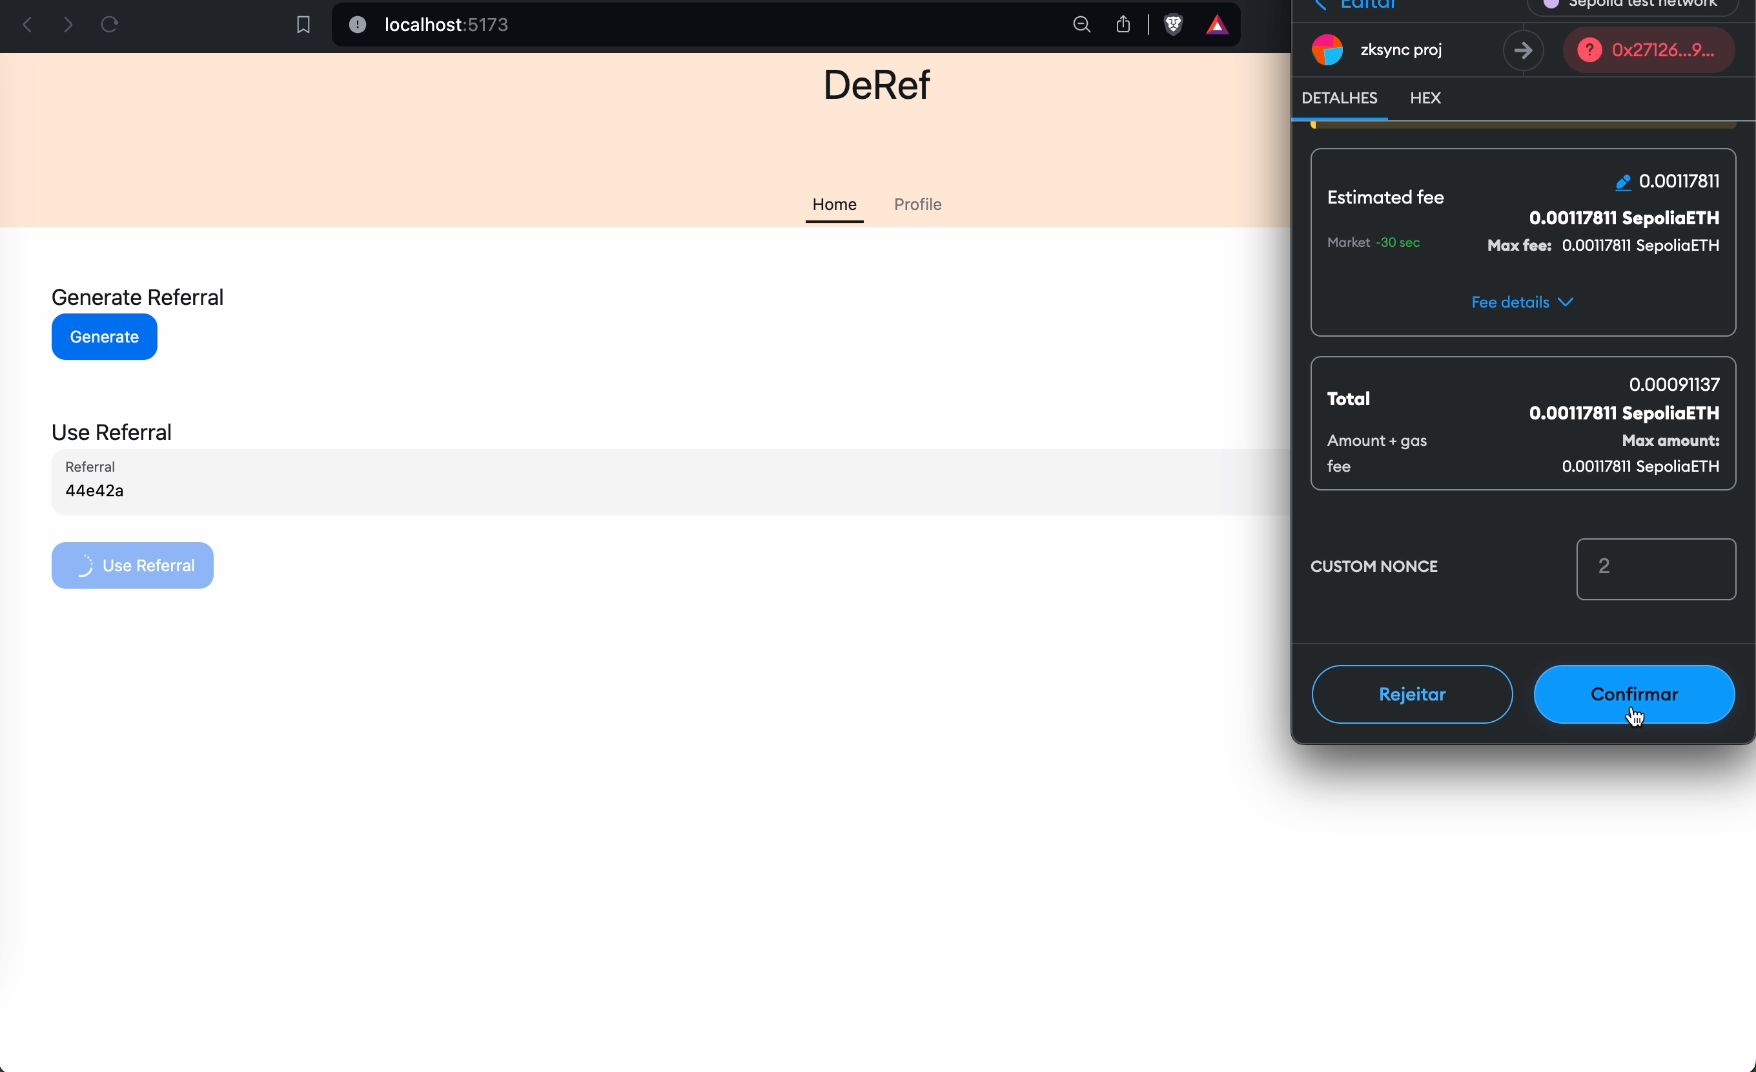Click Generate referral button
This screenshot has height=1072, width=1756.
104,337
